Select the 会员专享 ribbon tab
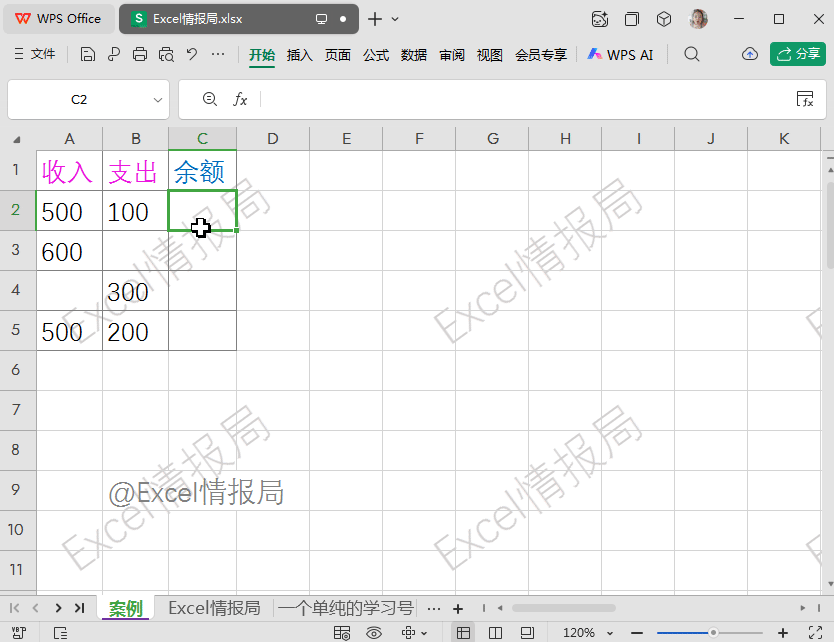834x642 pixels. coord(541,55)
